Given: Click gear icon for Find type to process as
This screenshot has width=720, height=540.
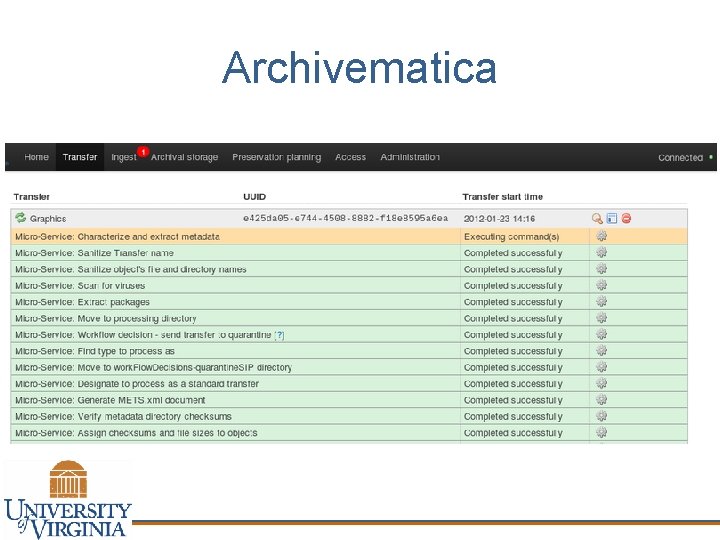Looking at the screenshot, I should tap(602, 351).
